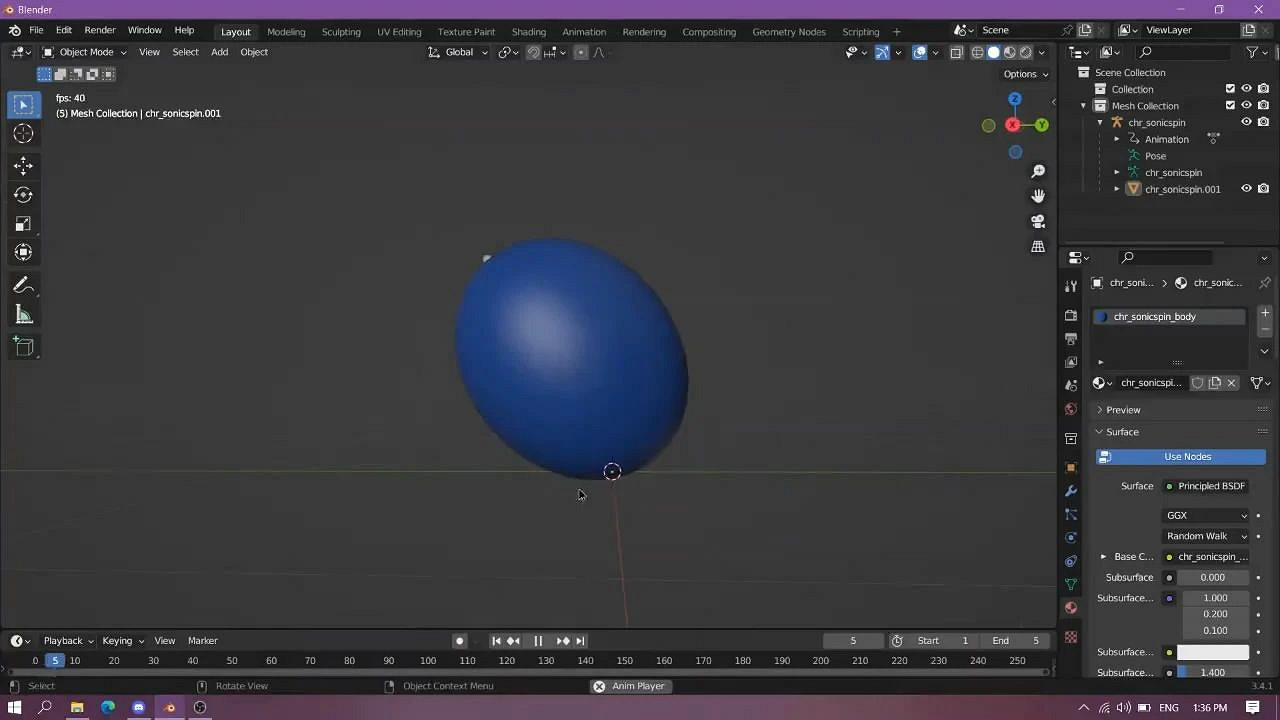Toggle camera view in viewport
Viewport: 1280px width, 720px height.
click(x=1038, y=221)
